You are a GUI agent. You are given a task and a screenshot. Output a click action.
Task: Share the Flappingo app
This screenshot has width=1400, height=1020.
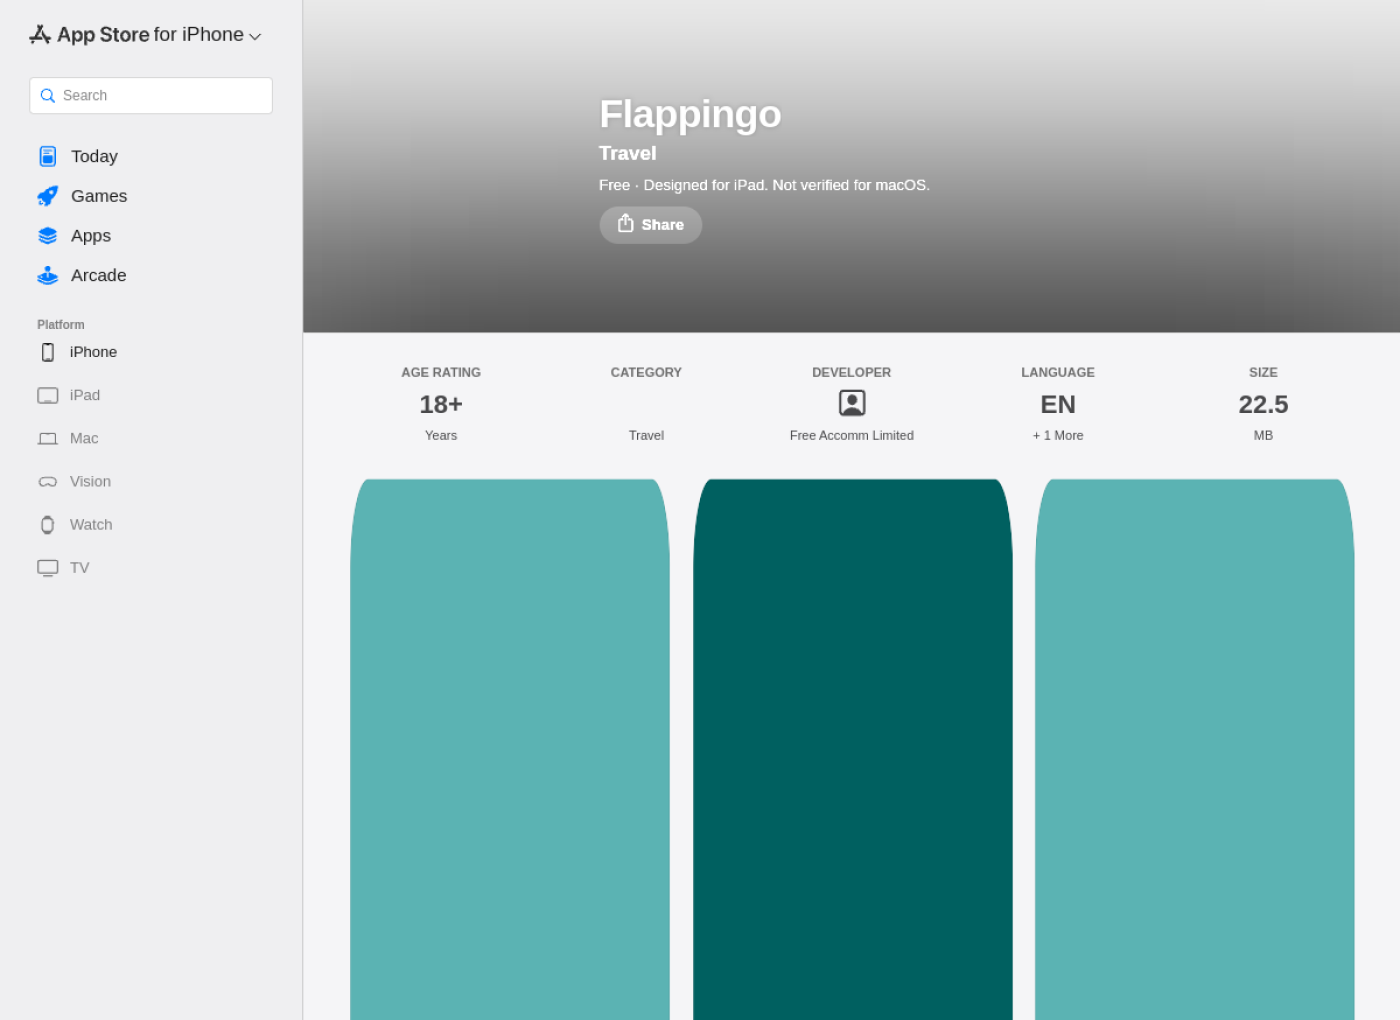(650, 225)
